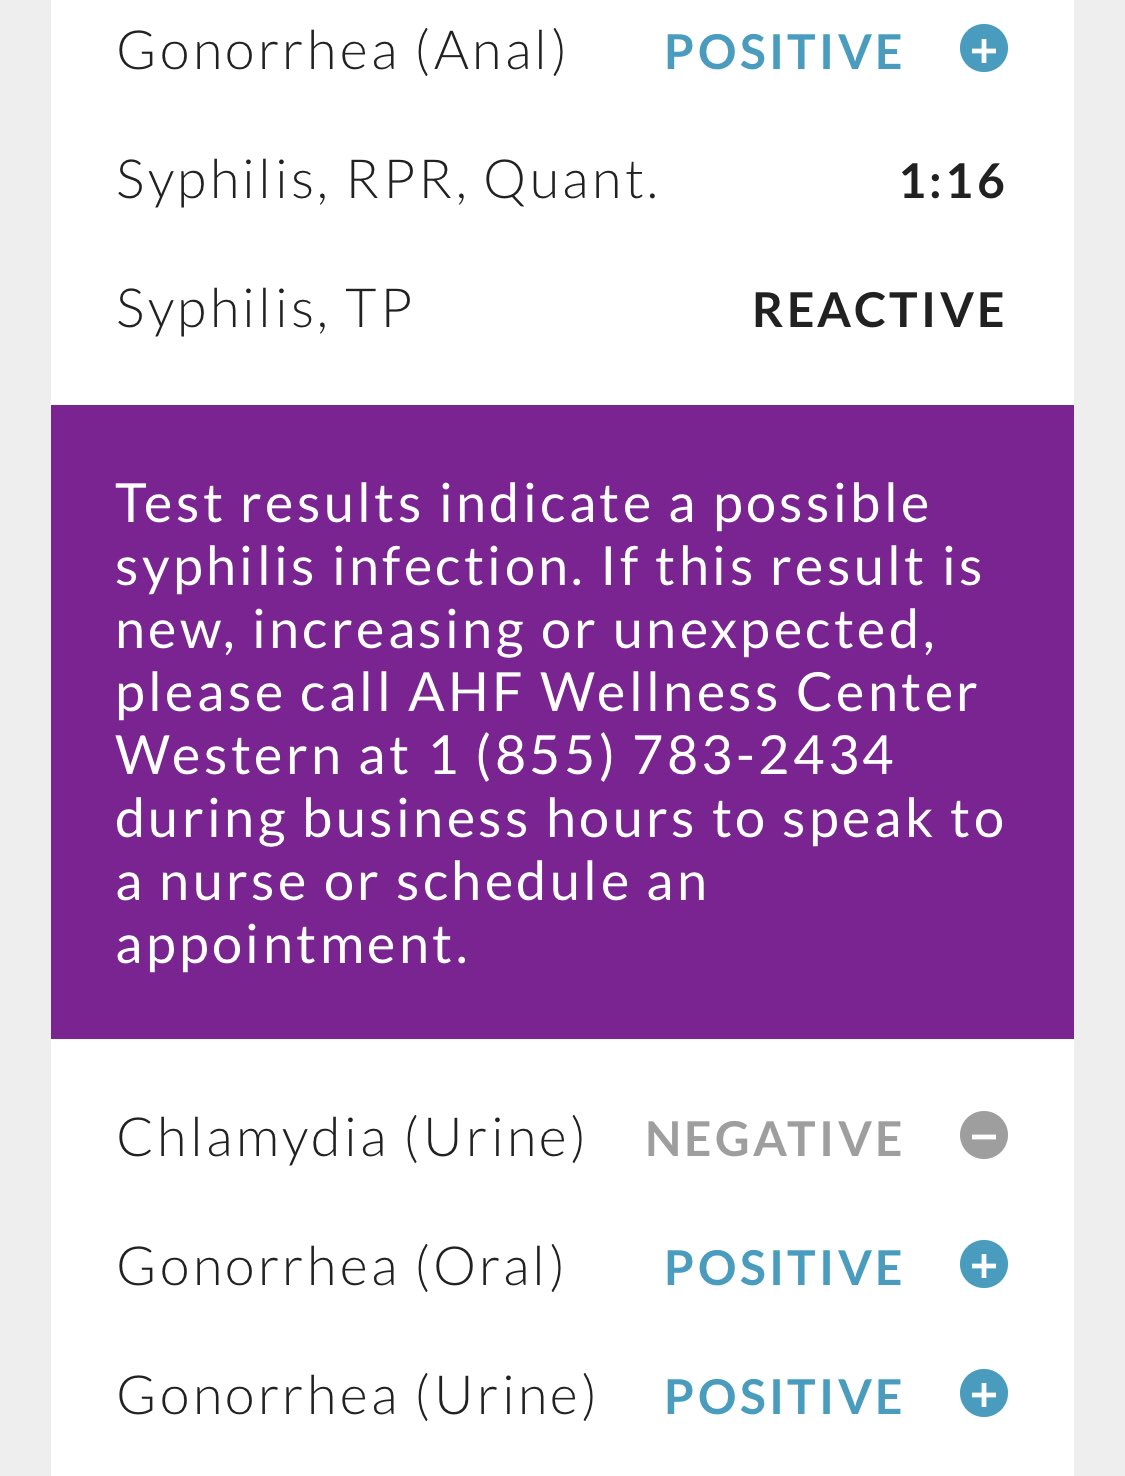This screenshot has height=1476, width=1125.
Task: Select the Syphilis, TP test name
Action: point(264,309)
